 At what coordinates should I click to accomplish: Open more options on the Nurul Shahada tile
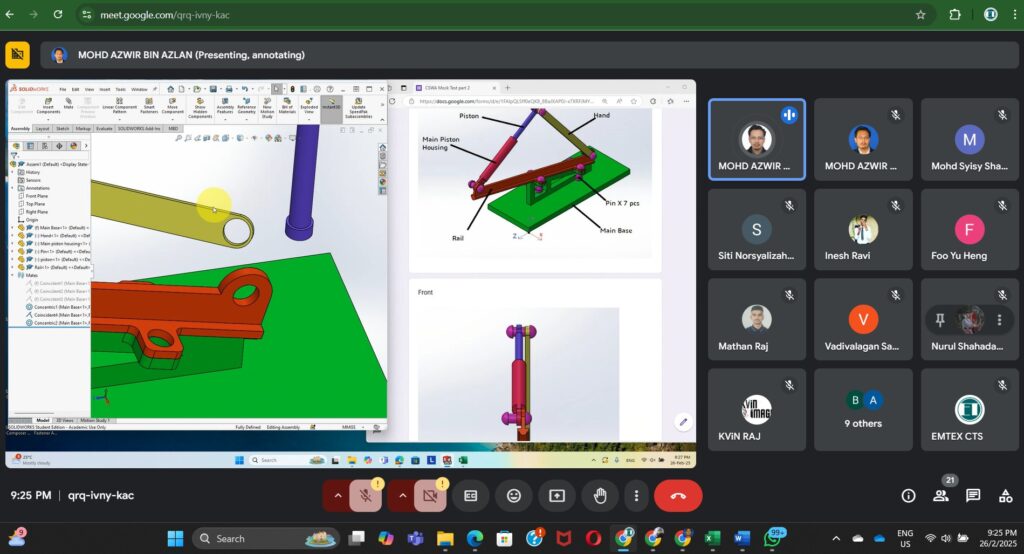click(x=999, y=320)
